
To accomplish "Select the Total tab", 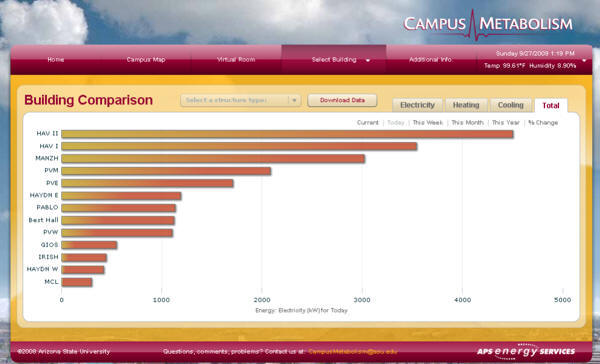I will tap(551, 106).
